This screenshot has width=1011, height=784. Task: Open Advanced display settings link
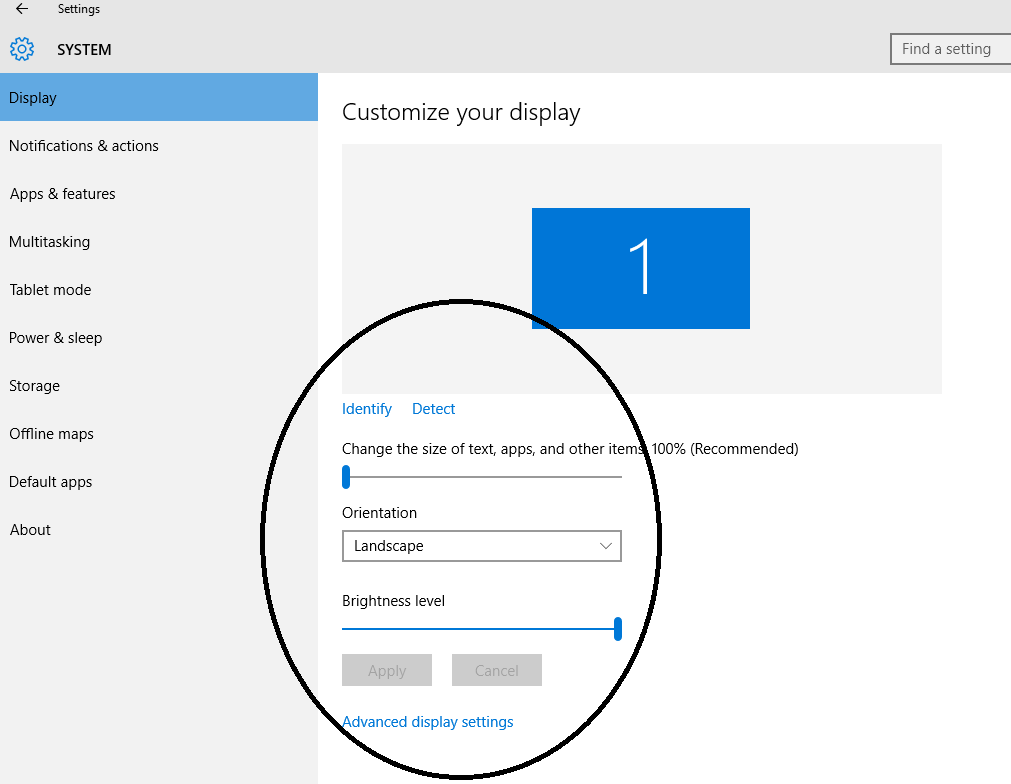428,722
